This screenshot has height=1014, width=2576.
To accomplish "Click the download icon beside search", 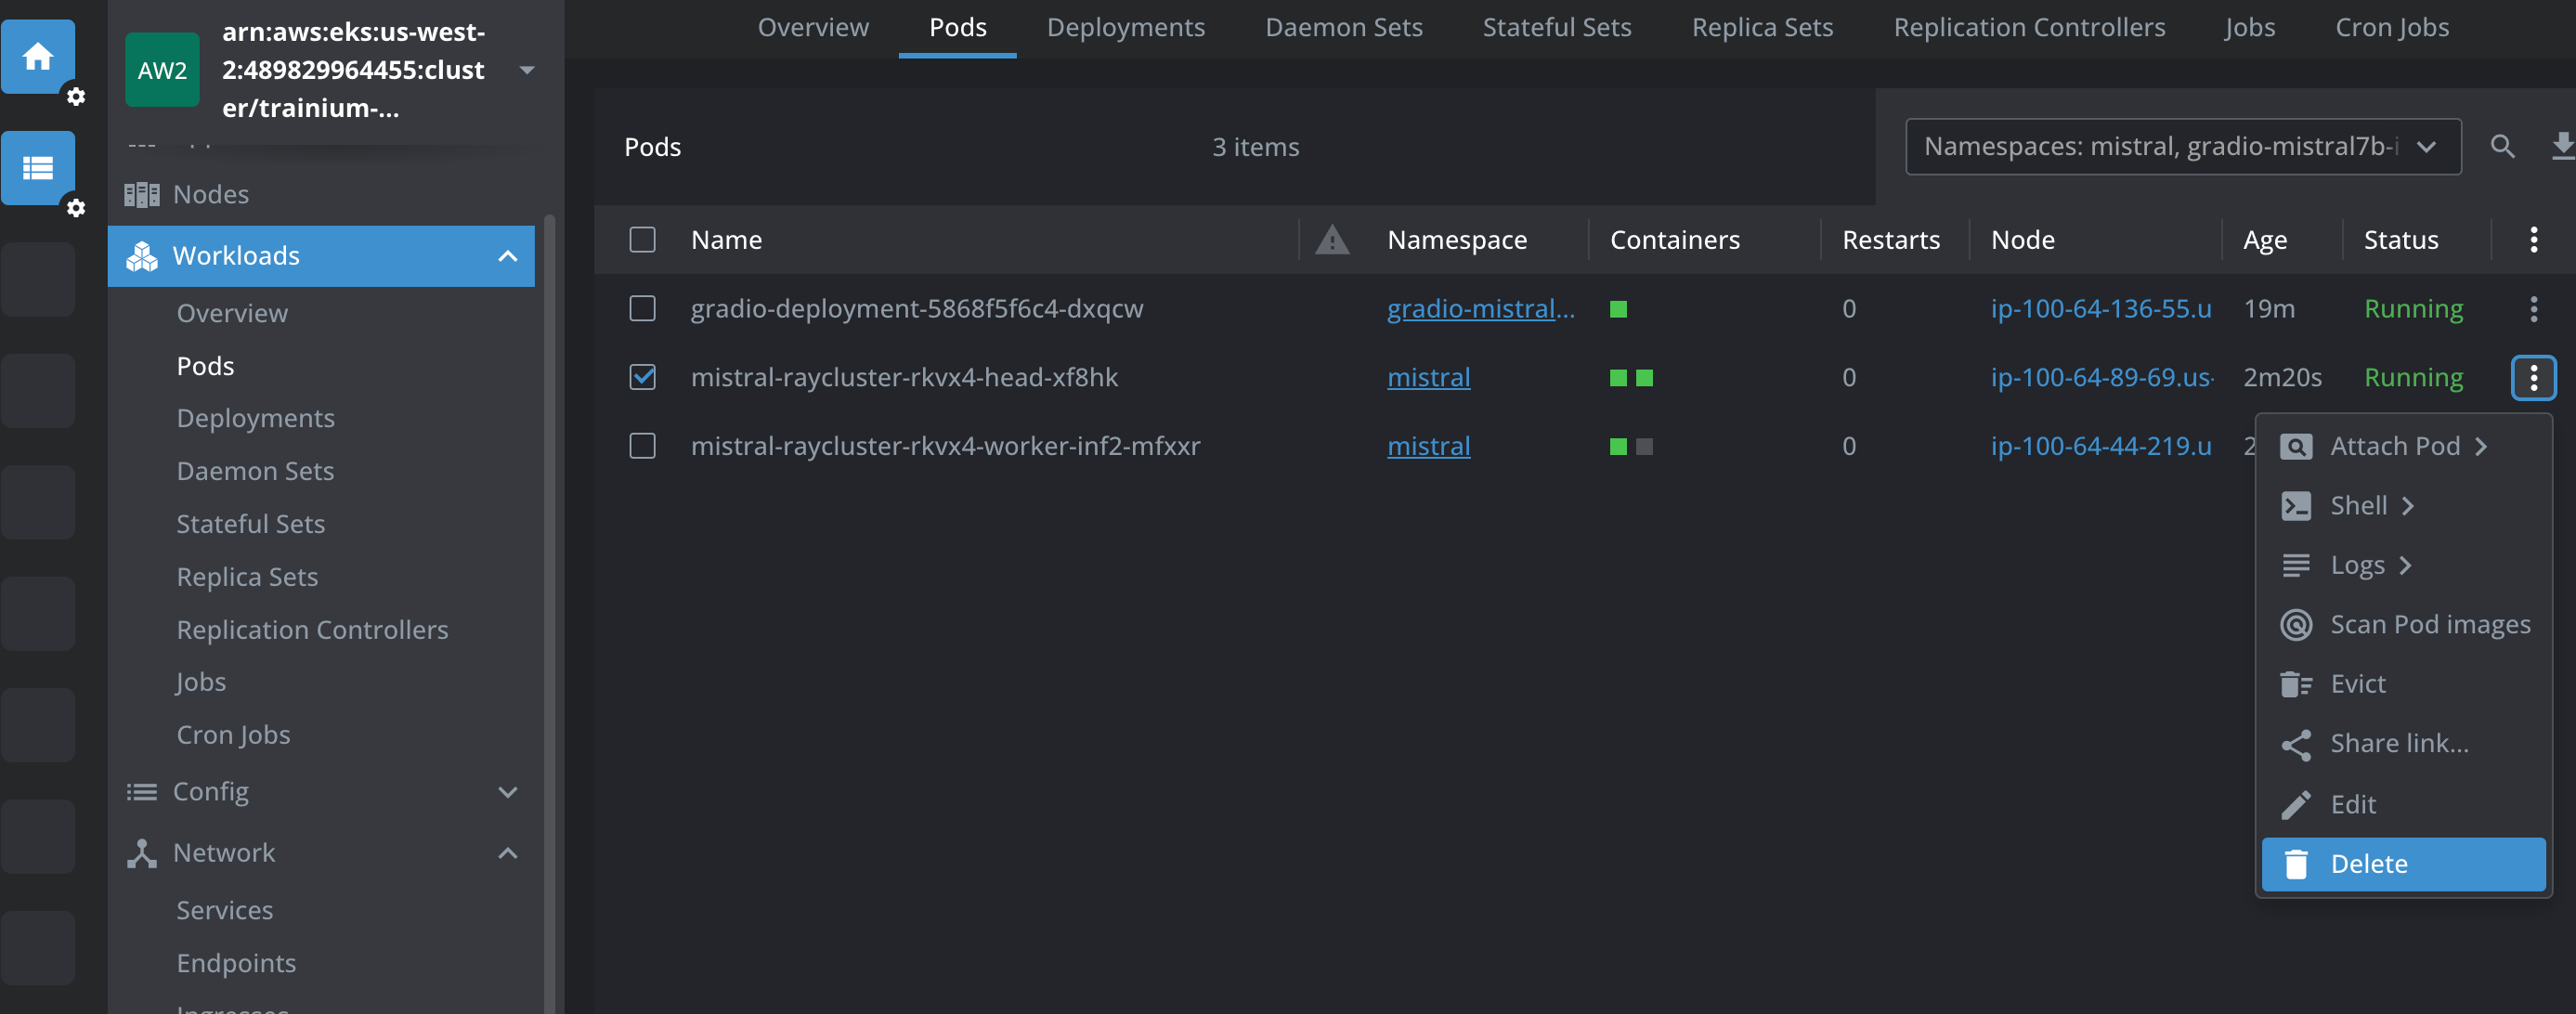I will click(x=2561, y=147).
